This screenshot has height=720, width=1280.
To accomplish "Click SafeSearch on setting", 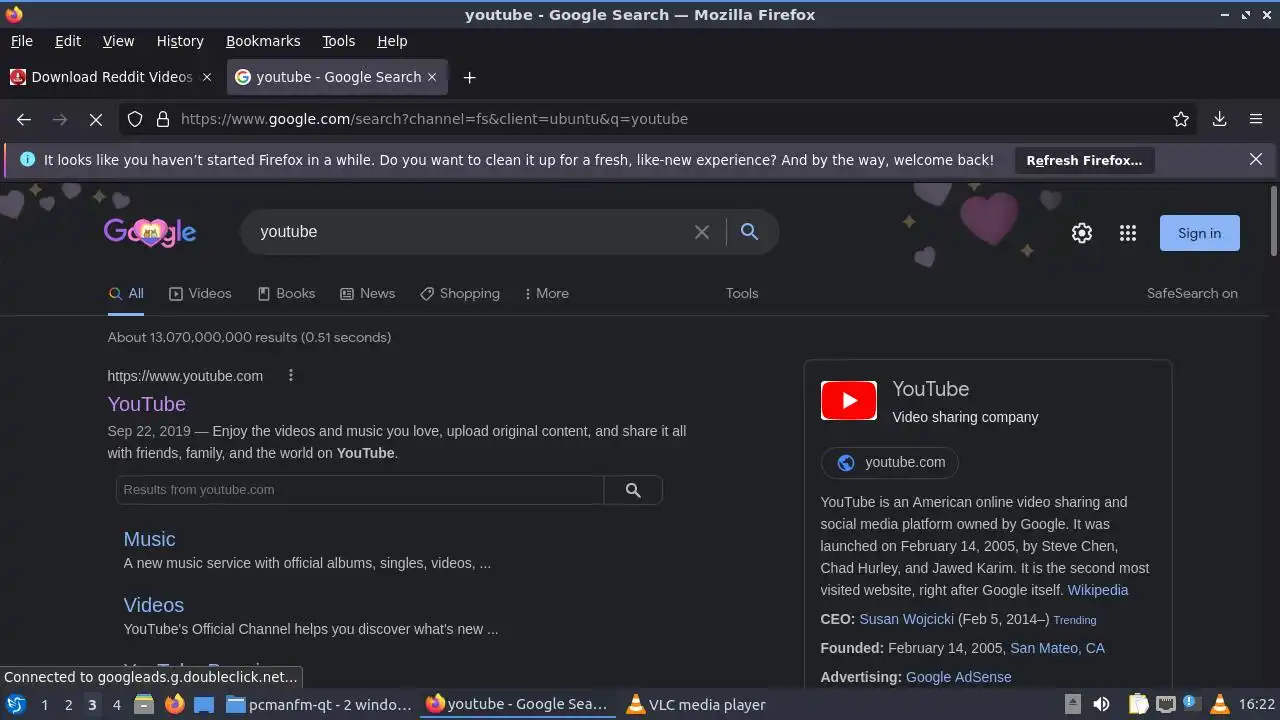I will pos(1192,293).
